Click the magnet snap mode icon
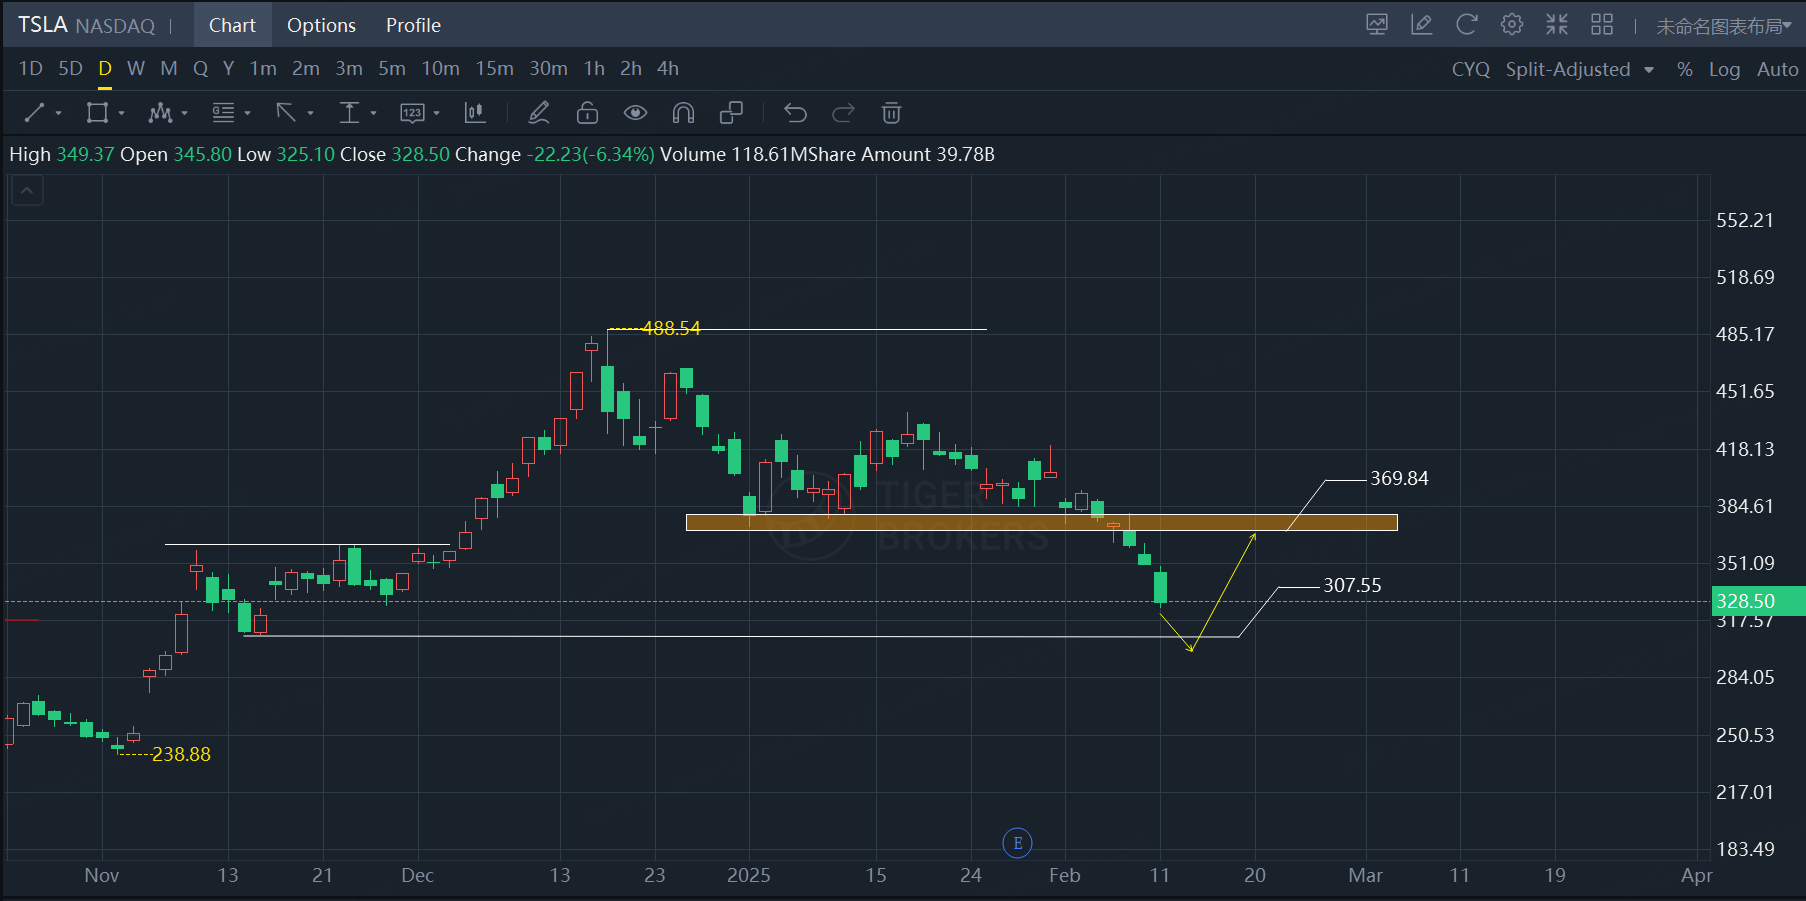This screenshot has width=1806, height=901. (x=683, y=113)
